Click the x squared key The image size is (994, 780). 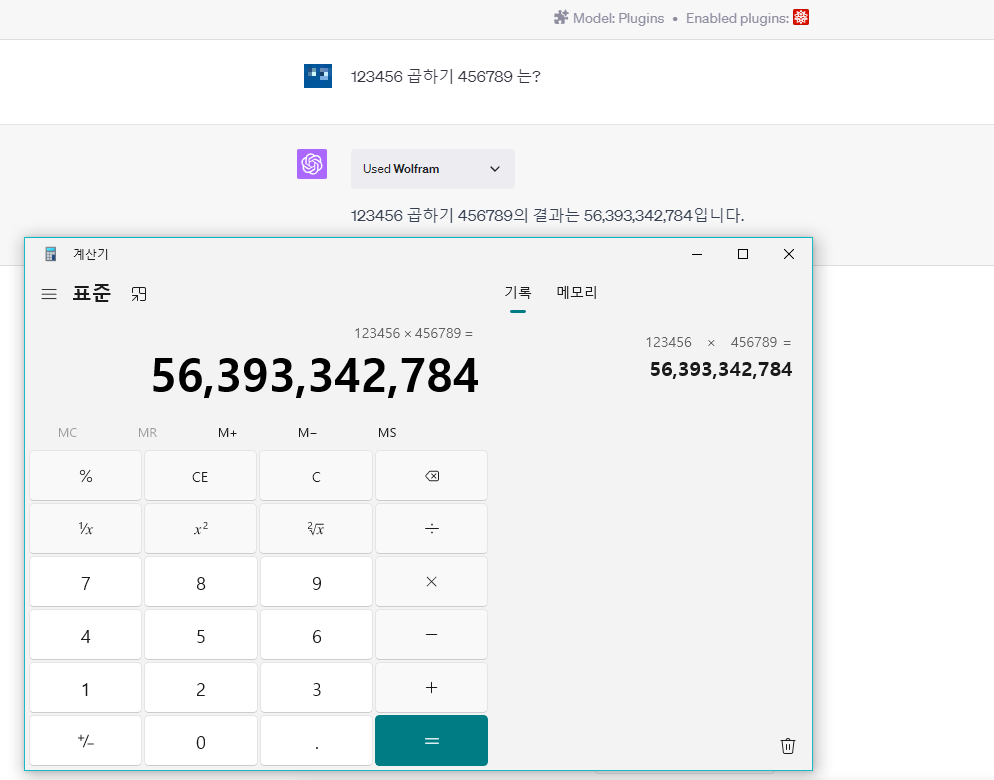[200, 529]
